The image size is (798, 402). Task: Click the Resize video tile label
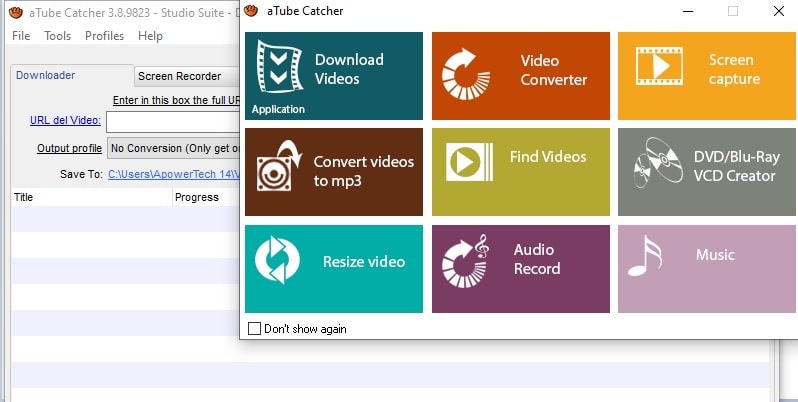(364, 262)
